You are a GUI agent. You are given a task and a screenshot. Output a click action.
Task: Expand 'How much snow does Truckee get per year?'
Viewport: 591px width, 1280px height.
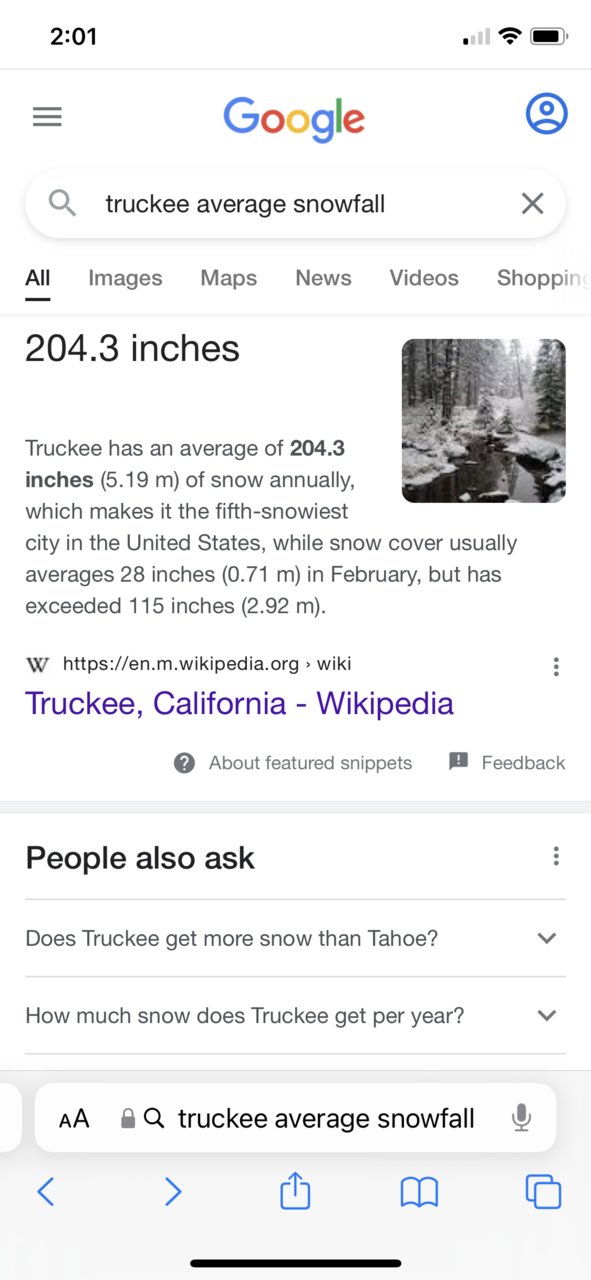[295, 1016]
